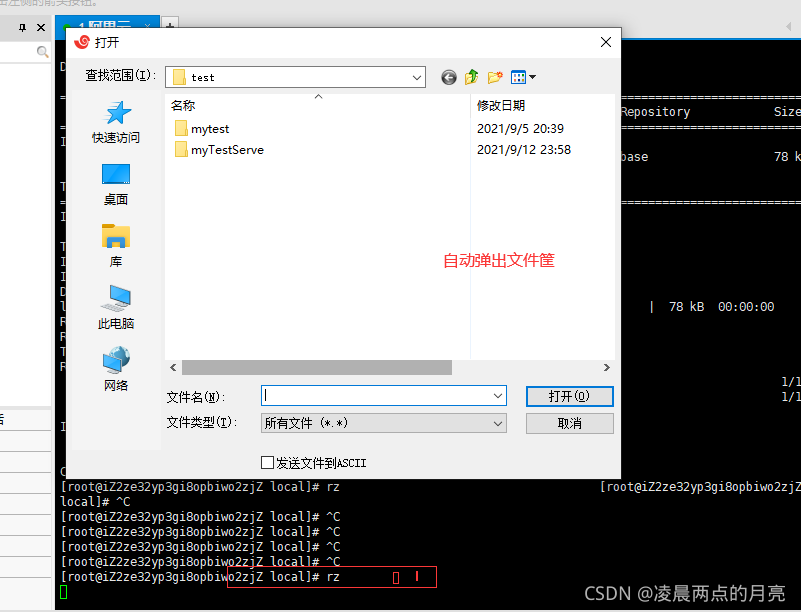Image resolution: width=801 pixels, height=612 pixels.
Task: Close the 打开 dialog
Action: (606, 42)
